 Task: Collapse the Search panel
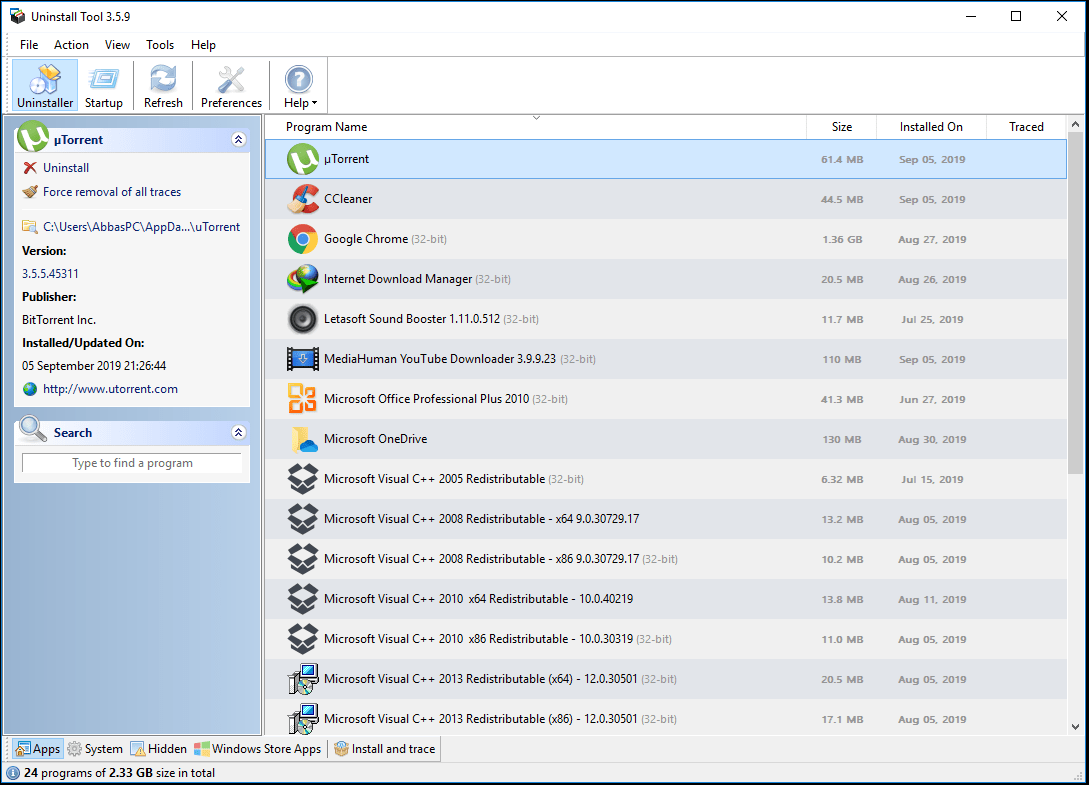click(x=238, y=433)
